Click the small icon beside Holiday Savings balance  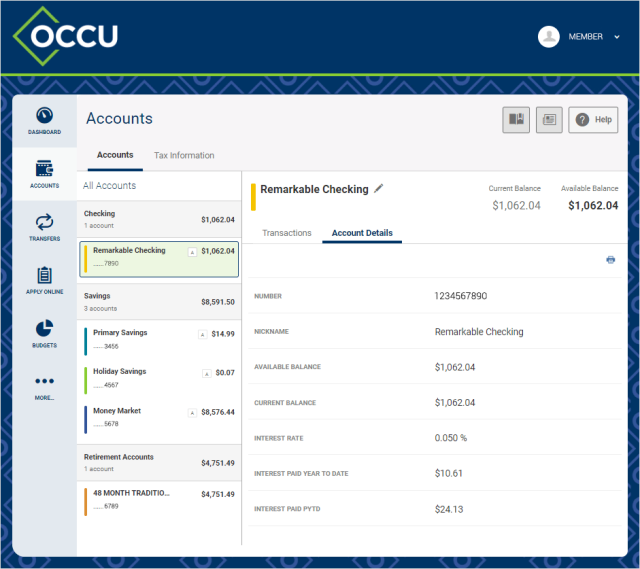pos(207,373)
